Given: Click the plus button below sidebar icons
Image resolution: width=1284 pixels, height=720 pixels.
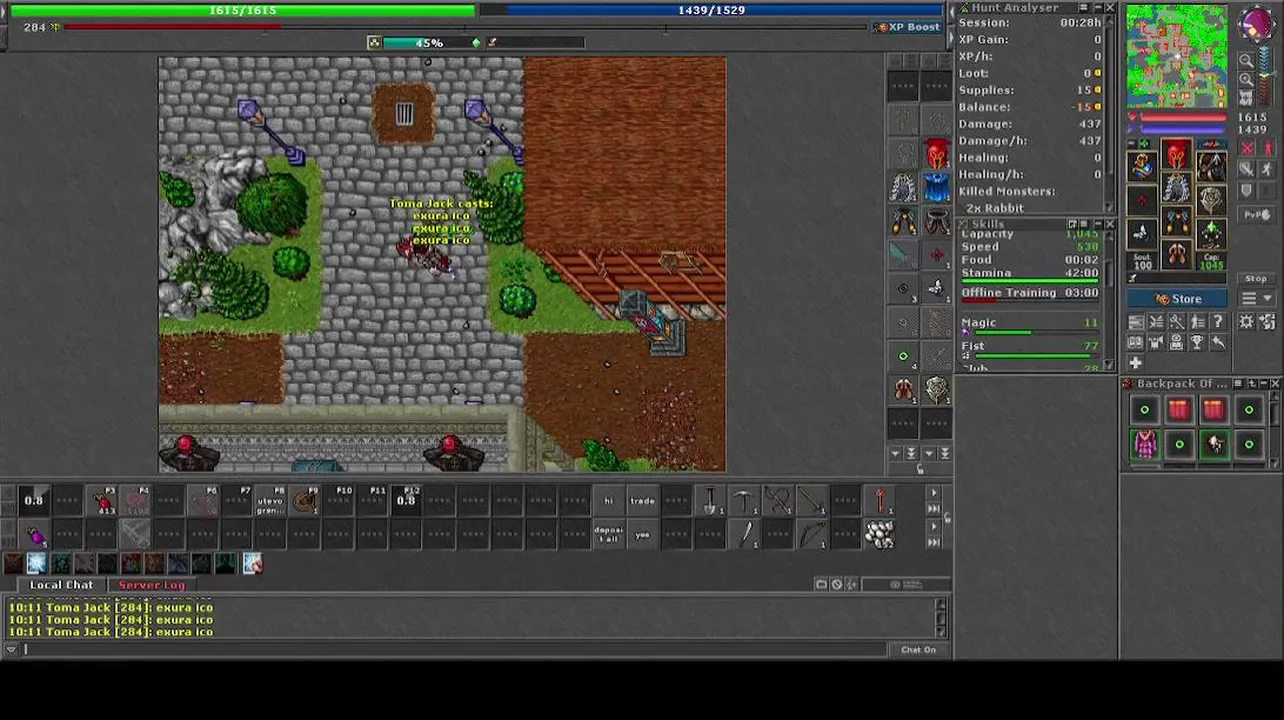Looking at the screenshot, I should [x=1136, y=363].
